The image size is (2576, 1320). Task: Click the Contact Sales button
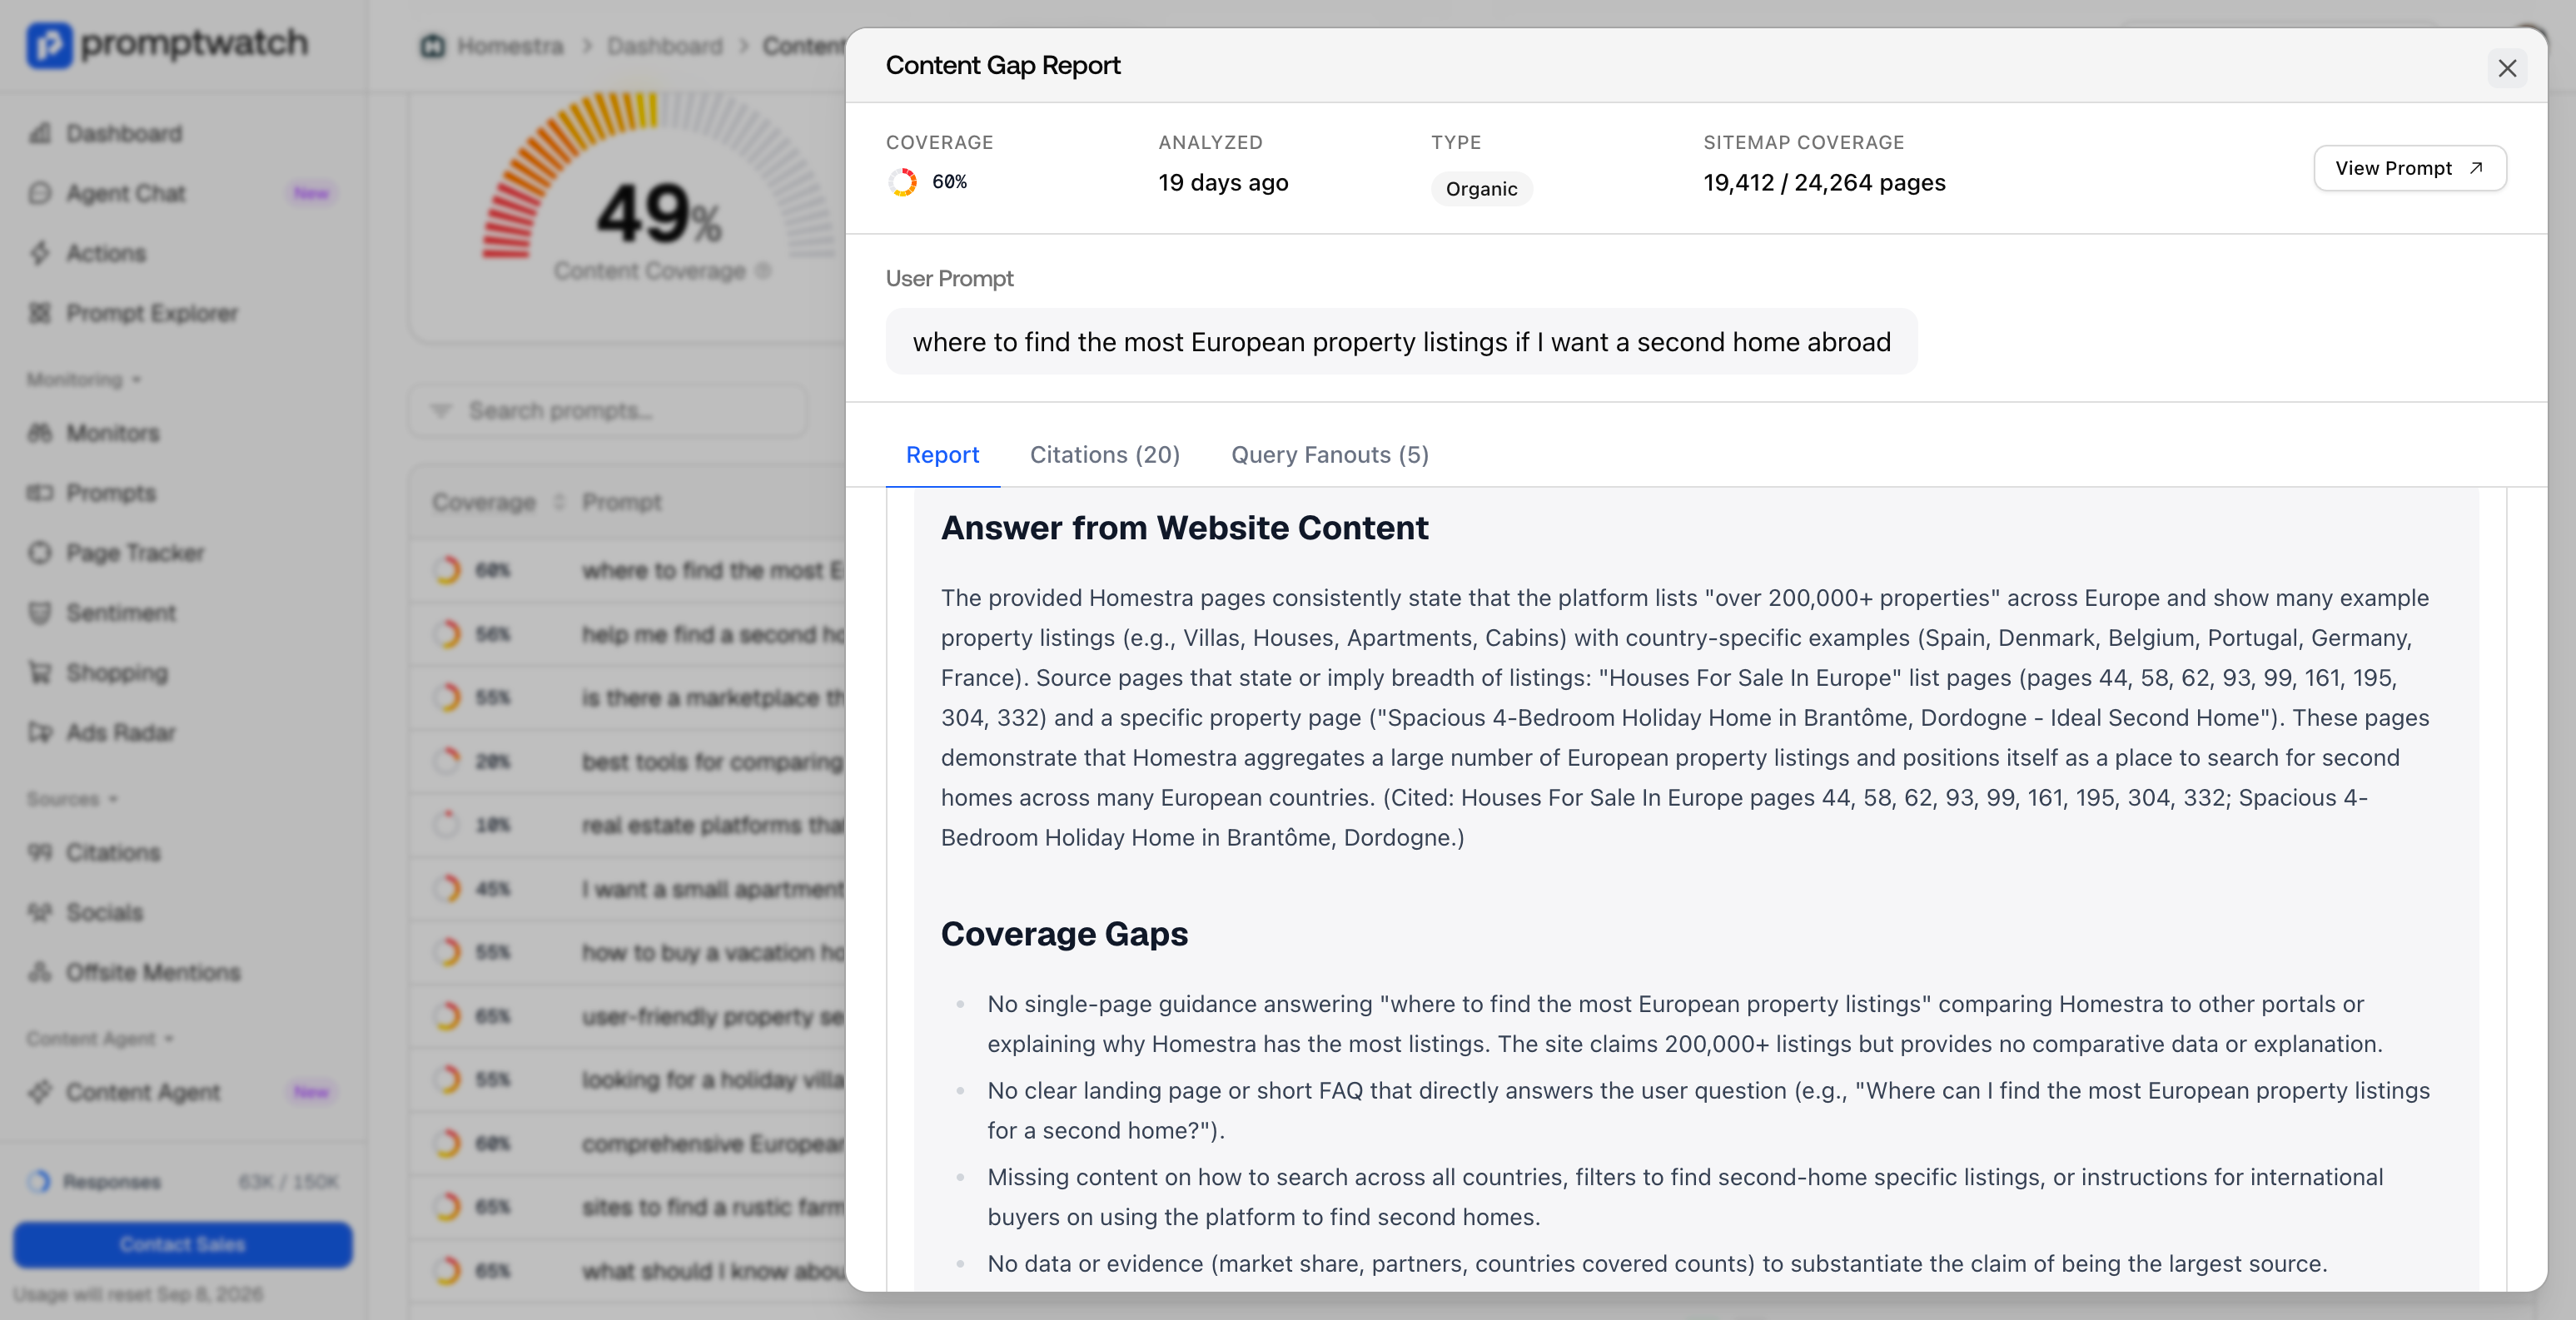183,1244
